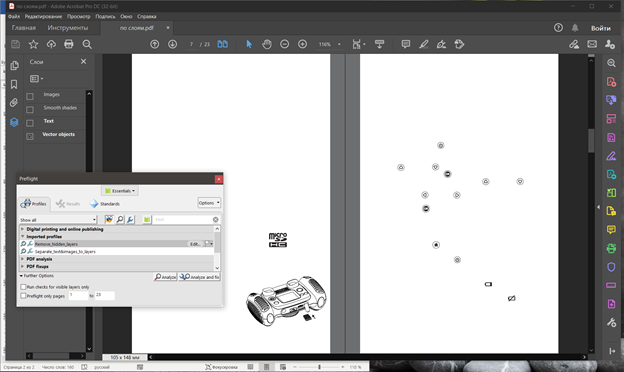Click Help question mark icon
The height and width of the screenshot is (372, 624).
[x=558, y=27]
